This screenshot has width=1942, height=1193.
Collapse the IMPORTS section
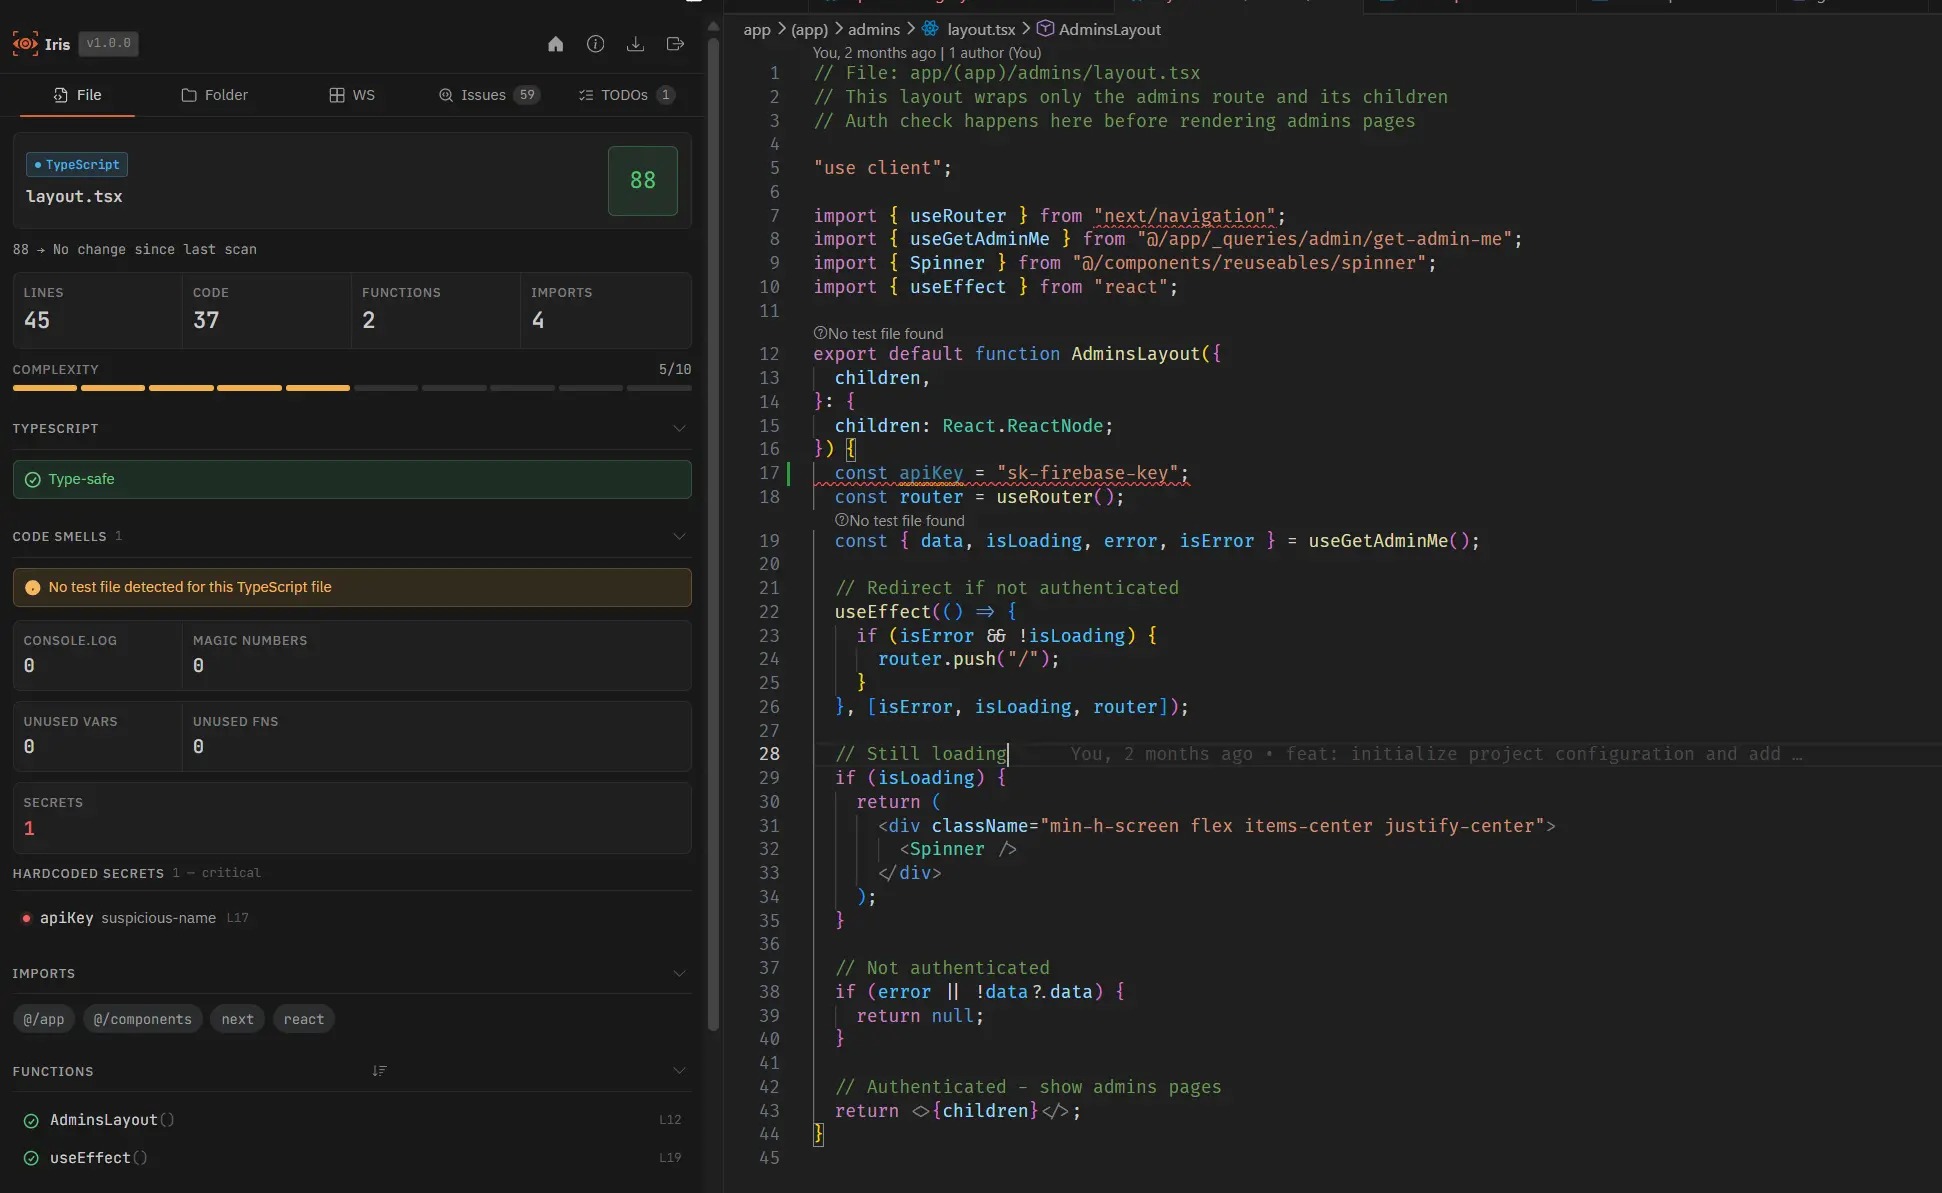[679, 974]
